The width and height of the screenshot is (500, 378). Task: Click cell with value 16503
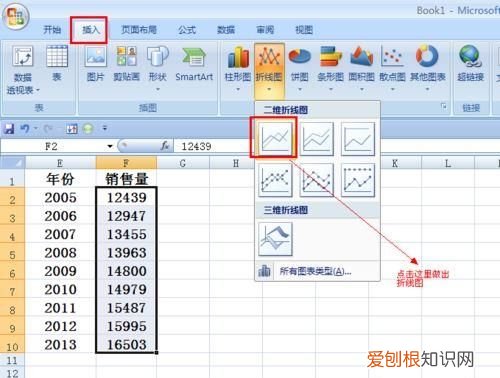126,344
